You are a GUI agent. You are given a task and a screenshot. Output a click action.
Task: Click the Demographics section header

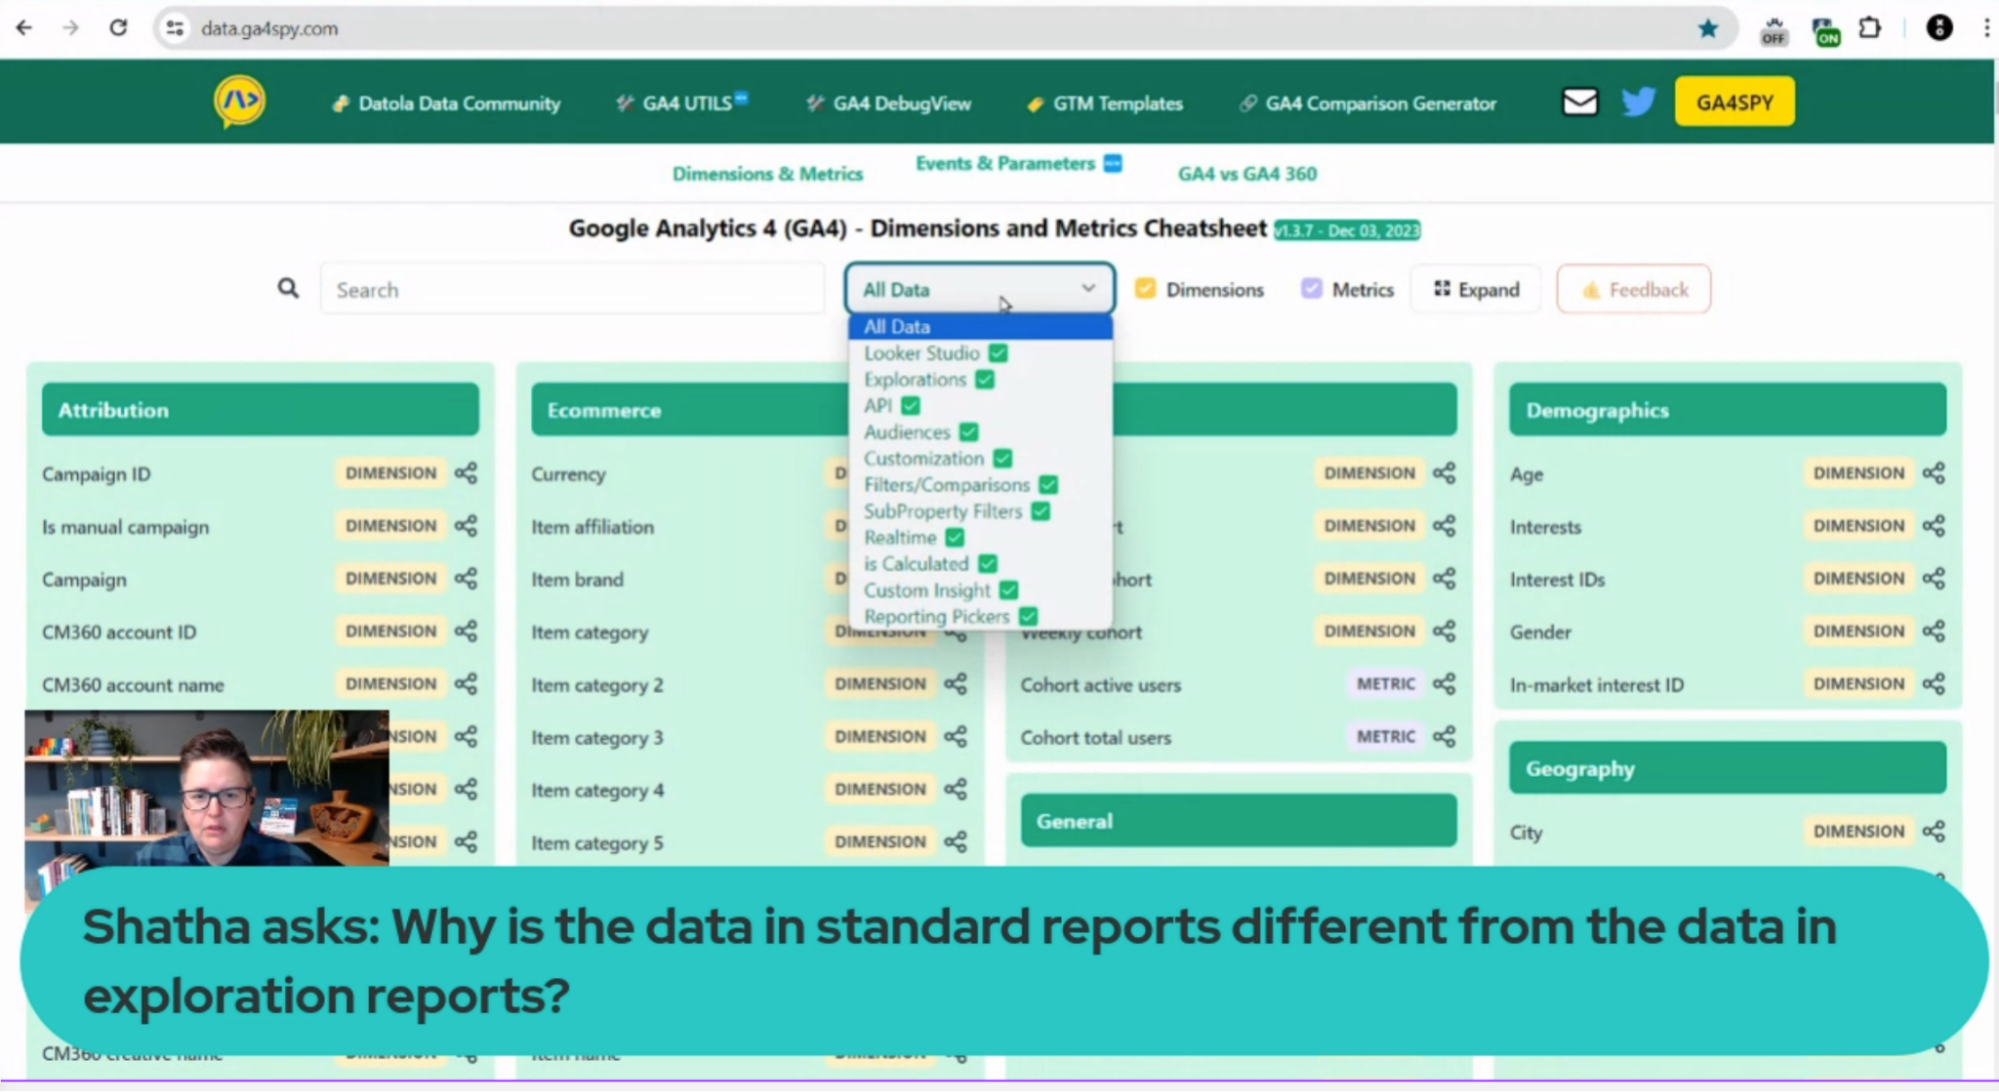pyautogui.click(x=1727, y=410)
